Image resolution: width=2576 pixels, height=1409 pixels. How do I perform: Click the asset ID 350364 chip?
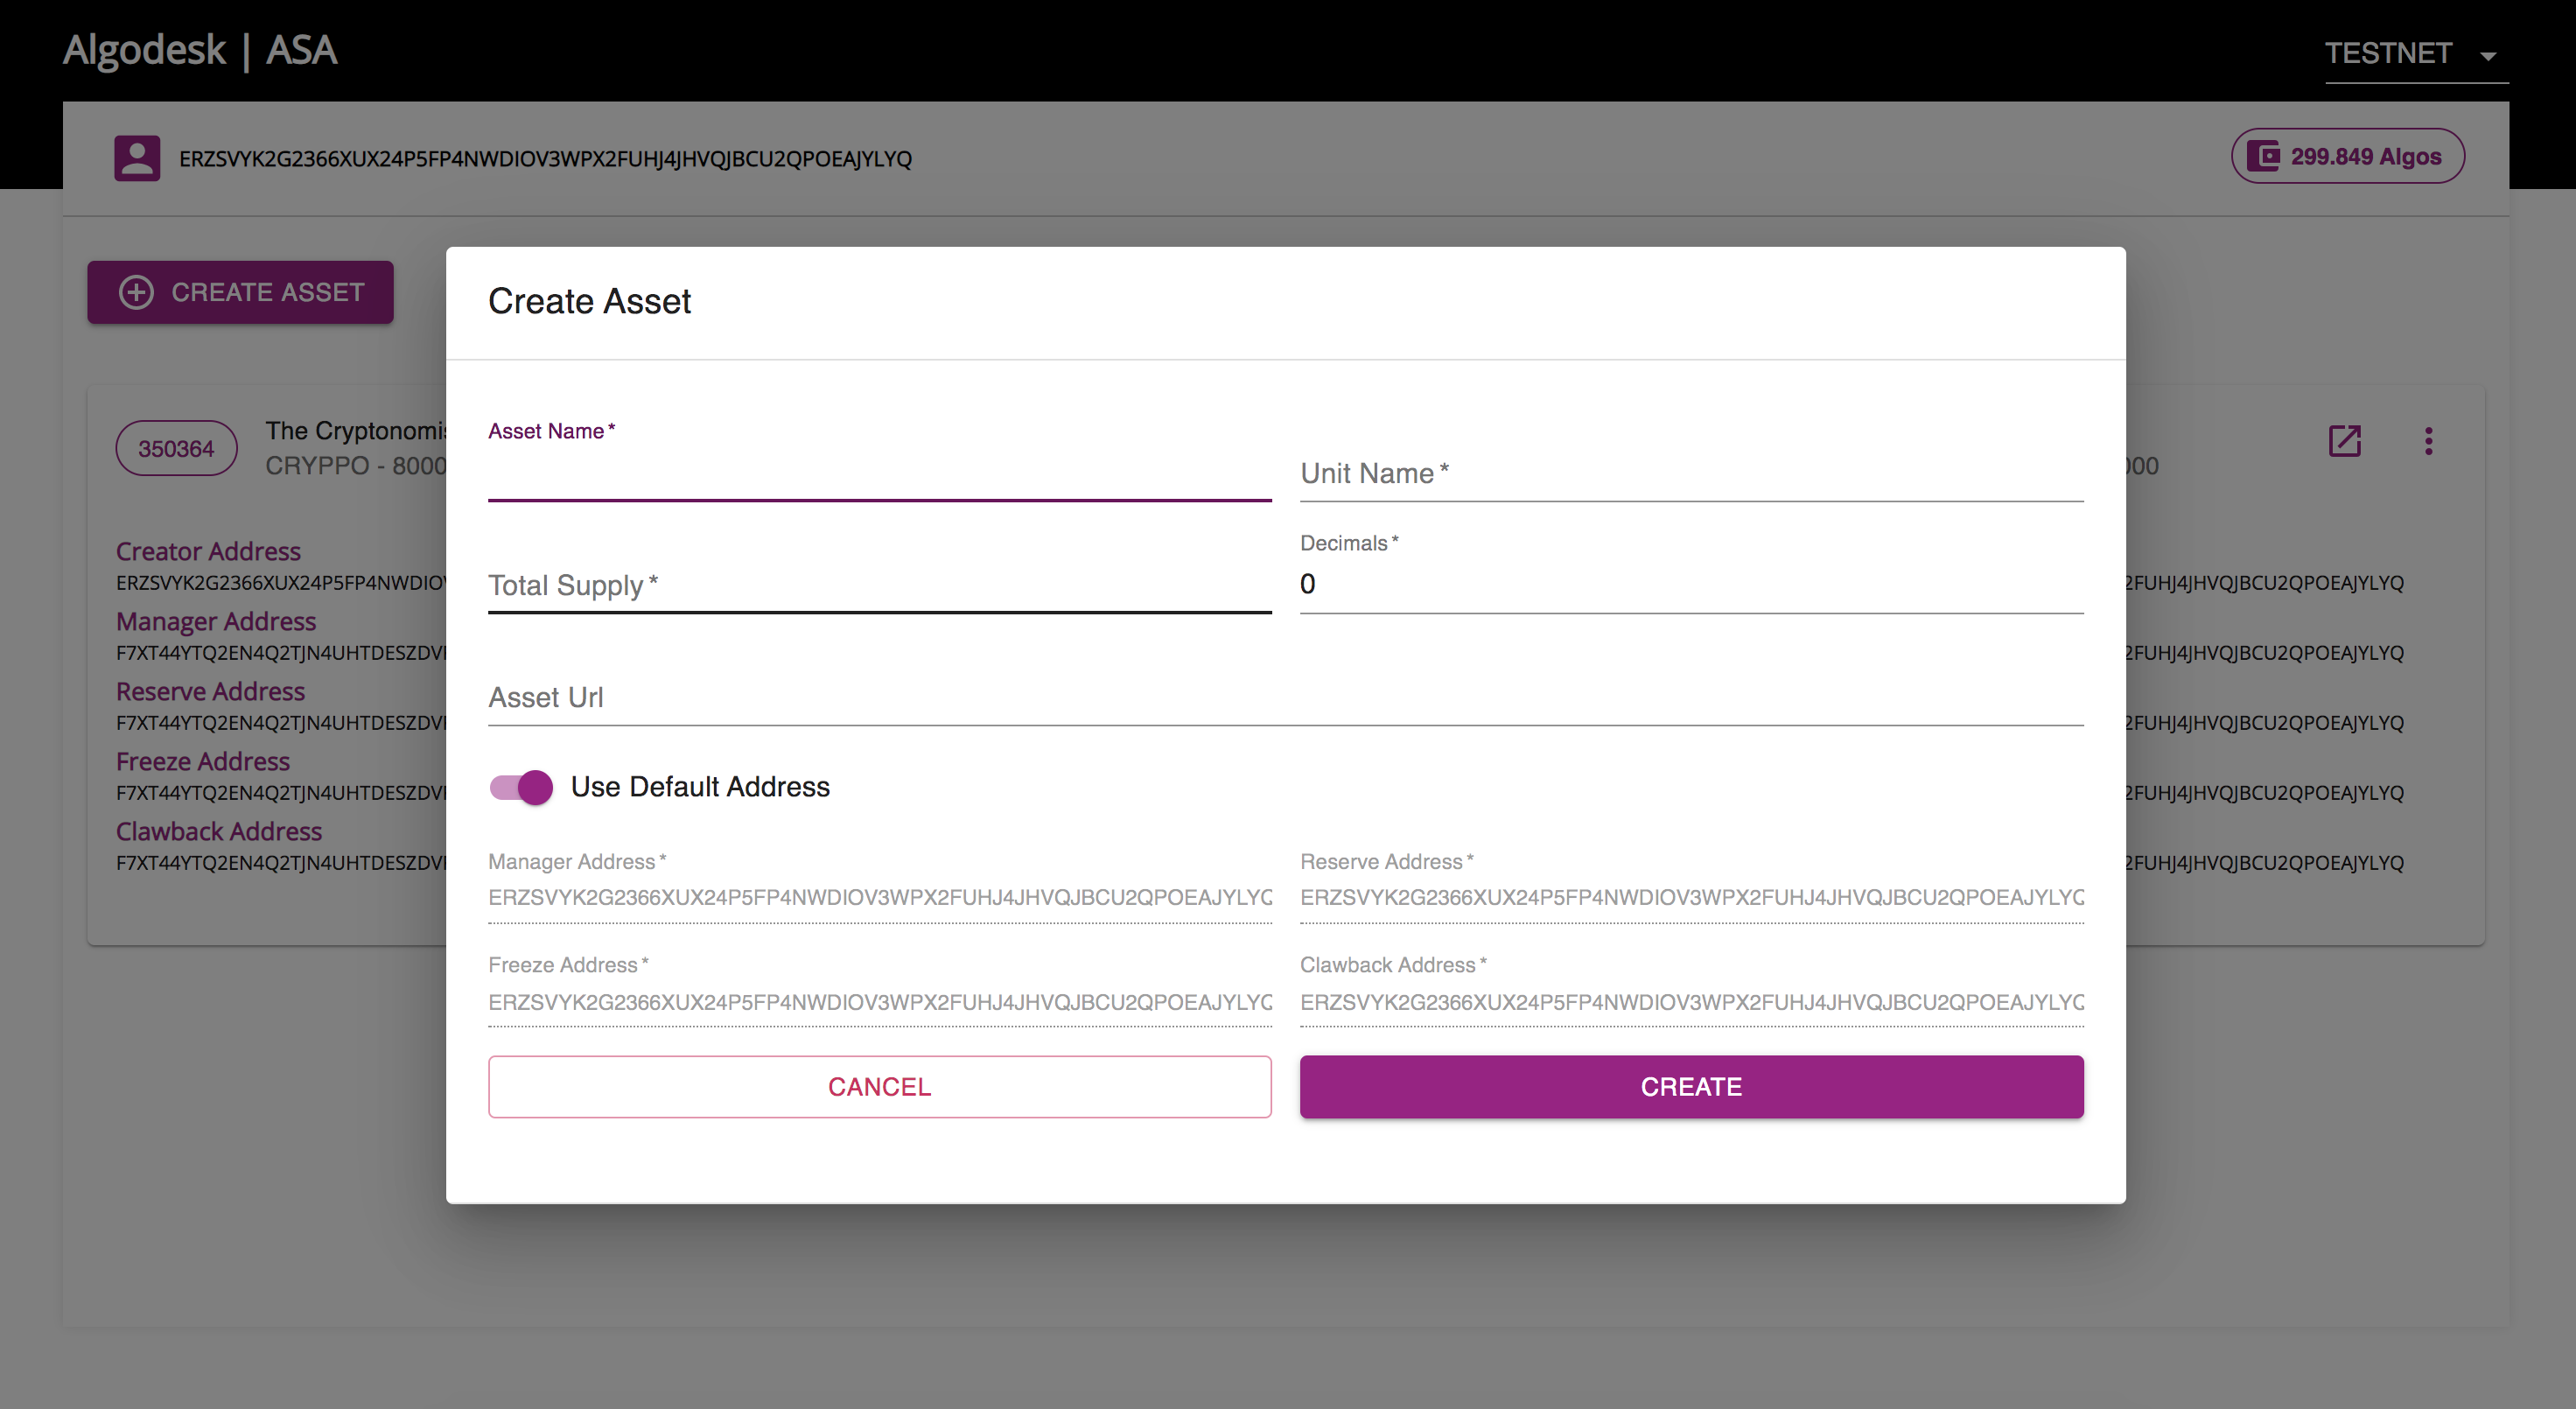point(176,449)
